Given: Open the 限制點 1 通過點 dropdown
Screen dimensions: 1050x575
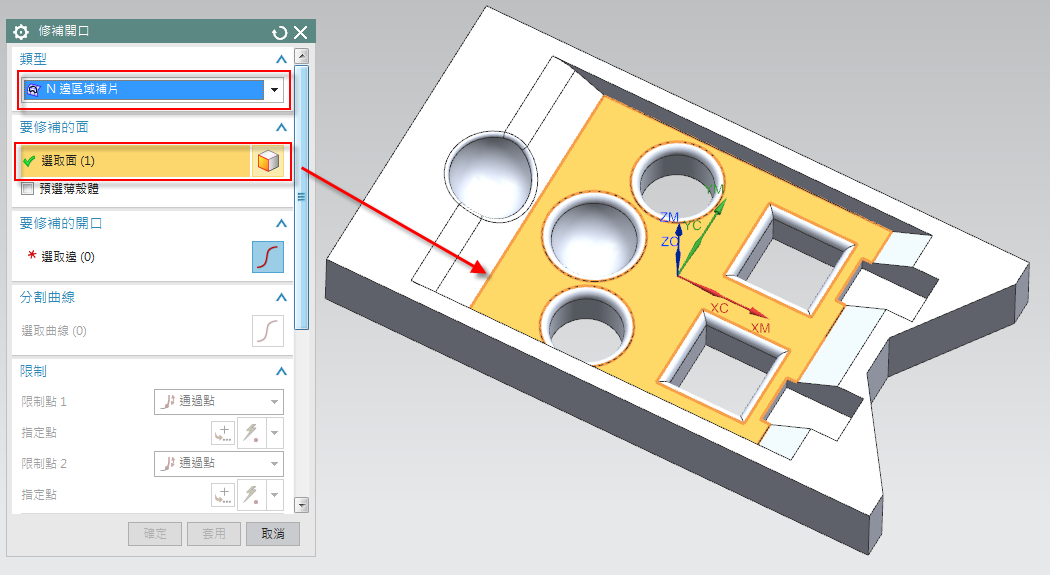Looking at the screenshot, I should (219, 402).
